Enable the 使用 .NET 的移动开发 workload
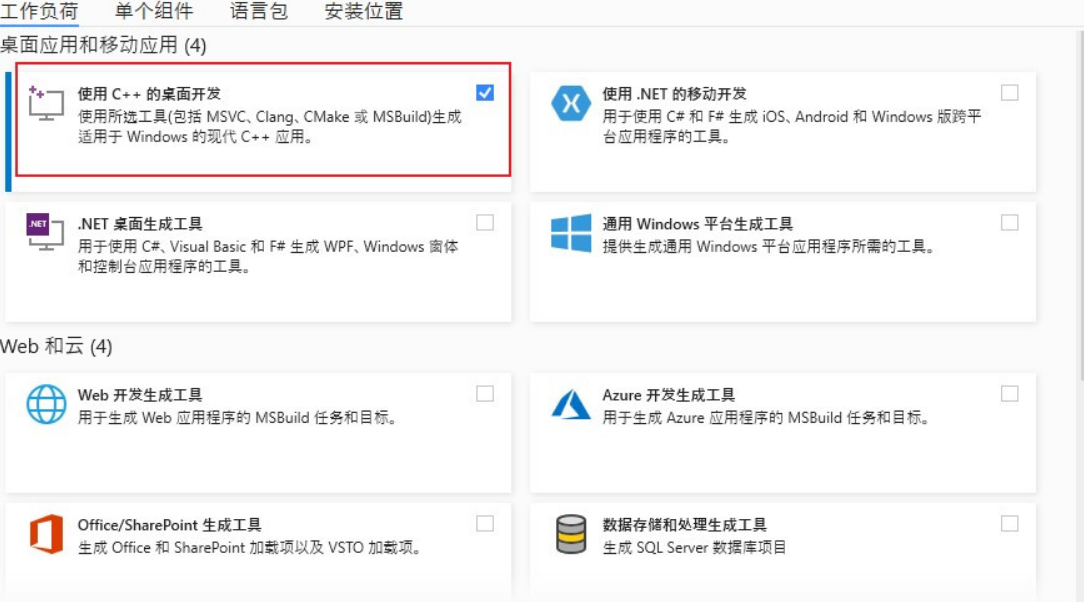 coord(1010,91)
